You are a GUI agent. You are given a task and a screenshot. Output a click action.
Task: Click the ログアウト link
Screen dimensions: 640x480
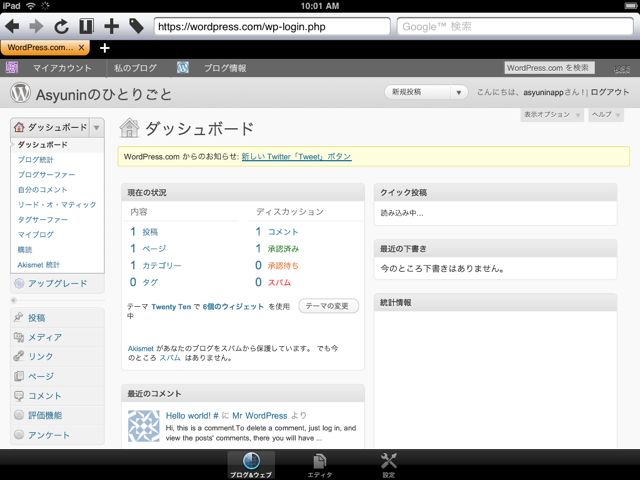pyautogui.click(x=610, y=92)
